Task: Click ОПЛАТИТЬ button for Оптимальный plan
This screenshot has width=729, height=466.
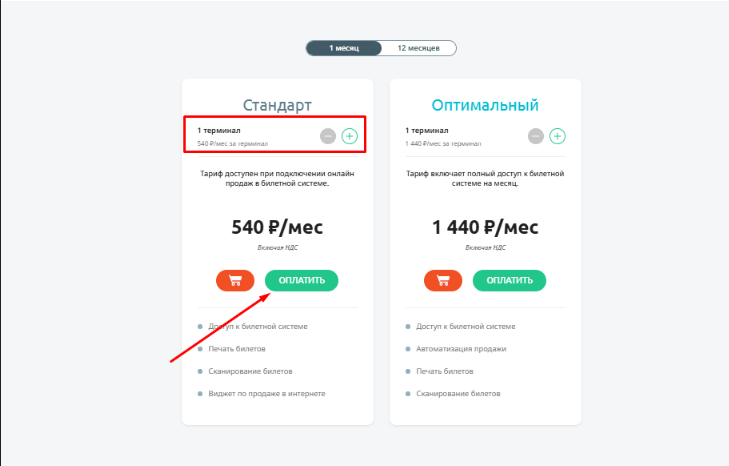Action: pos(510,280)
